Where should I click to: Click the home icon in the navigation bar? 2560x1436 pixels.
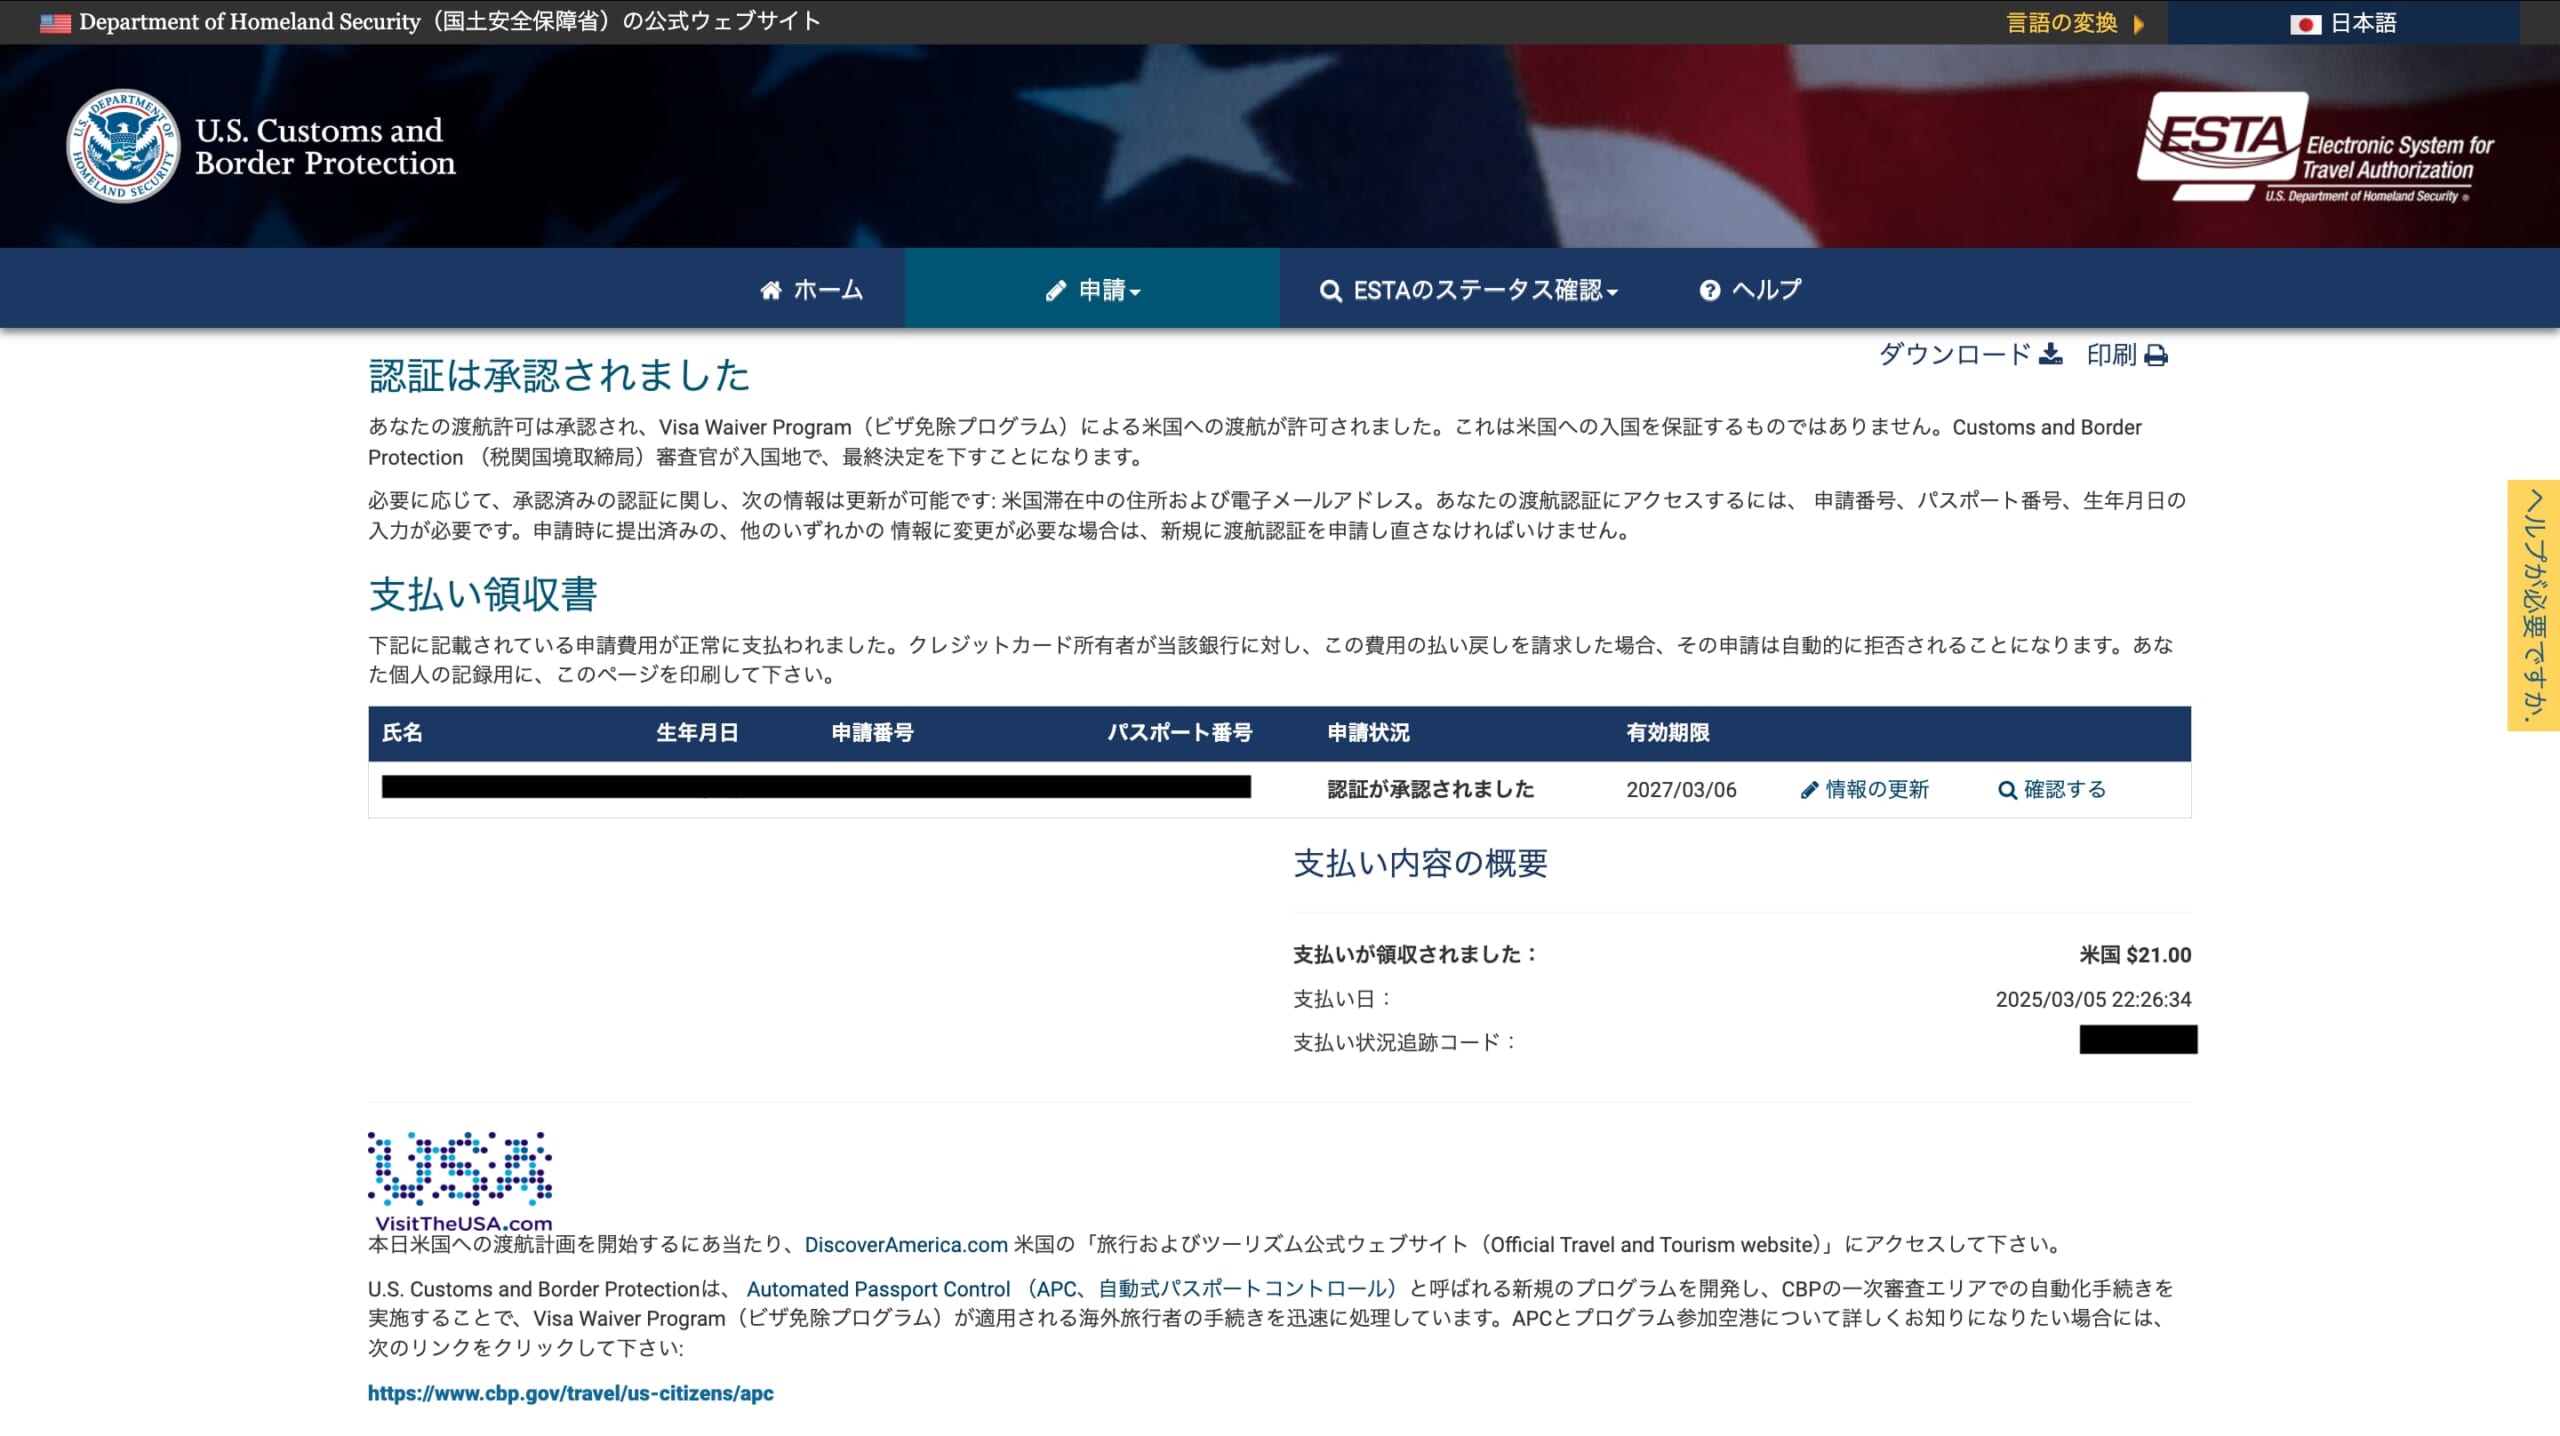click(x=770, y=289)
